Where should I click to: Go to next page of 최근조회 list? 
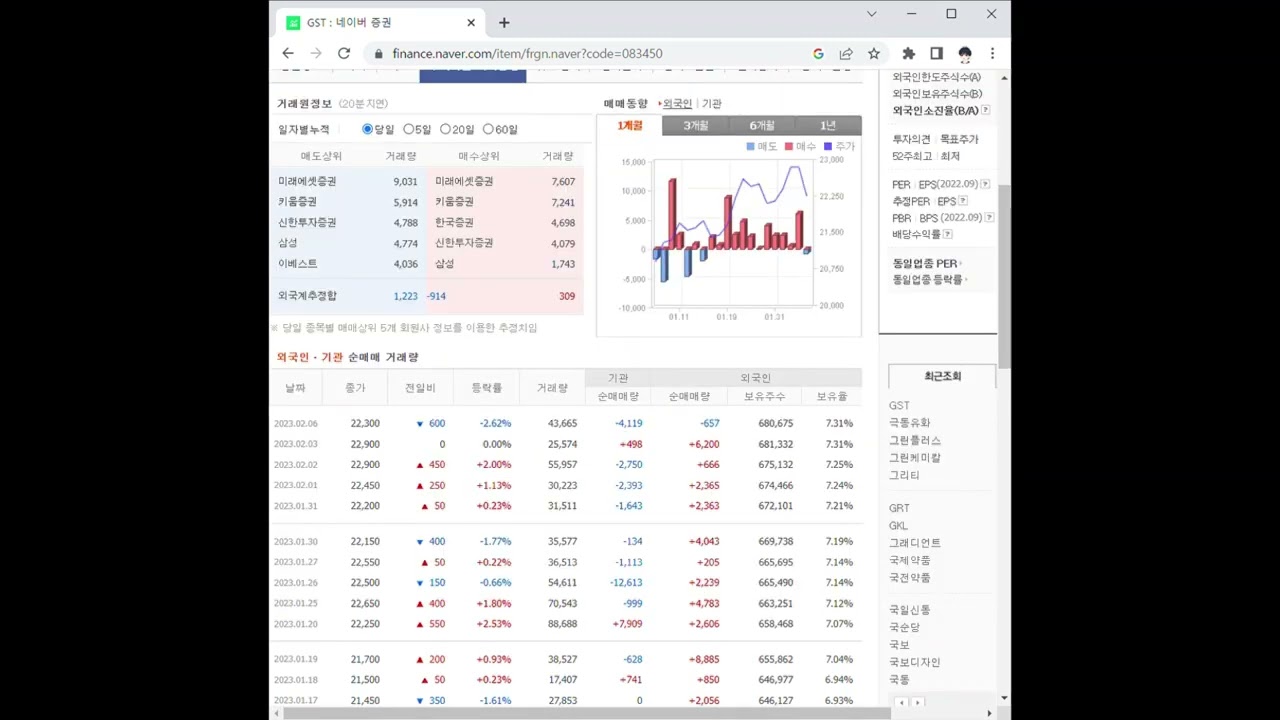click(x=917, y=702)
